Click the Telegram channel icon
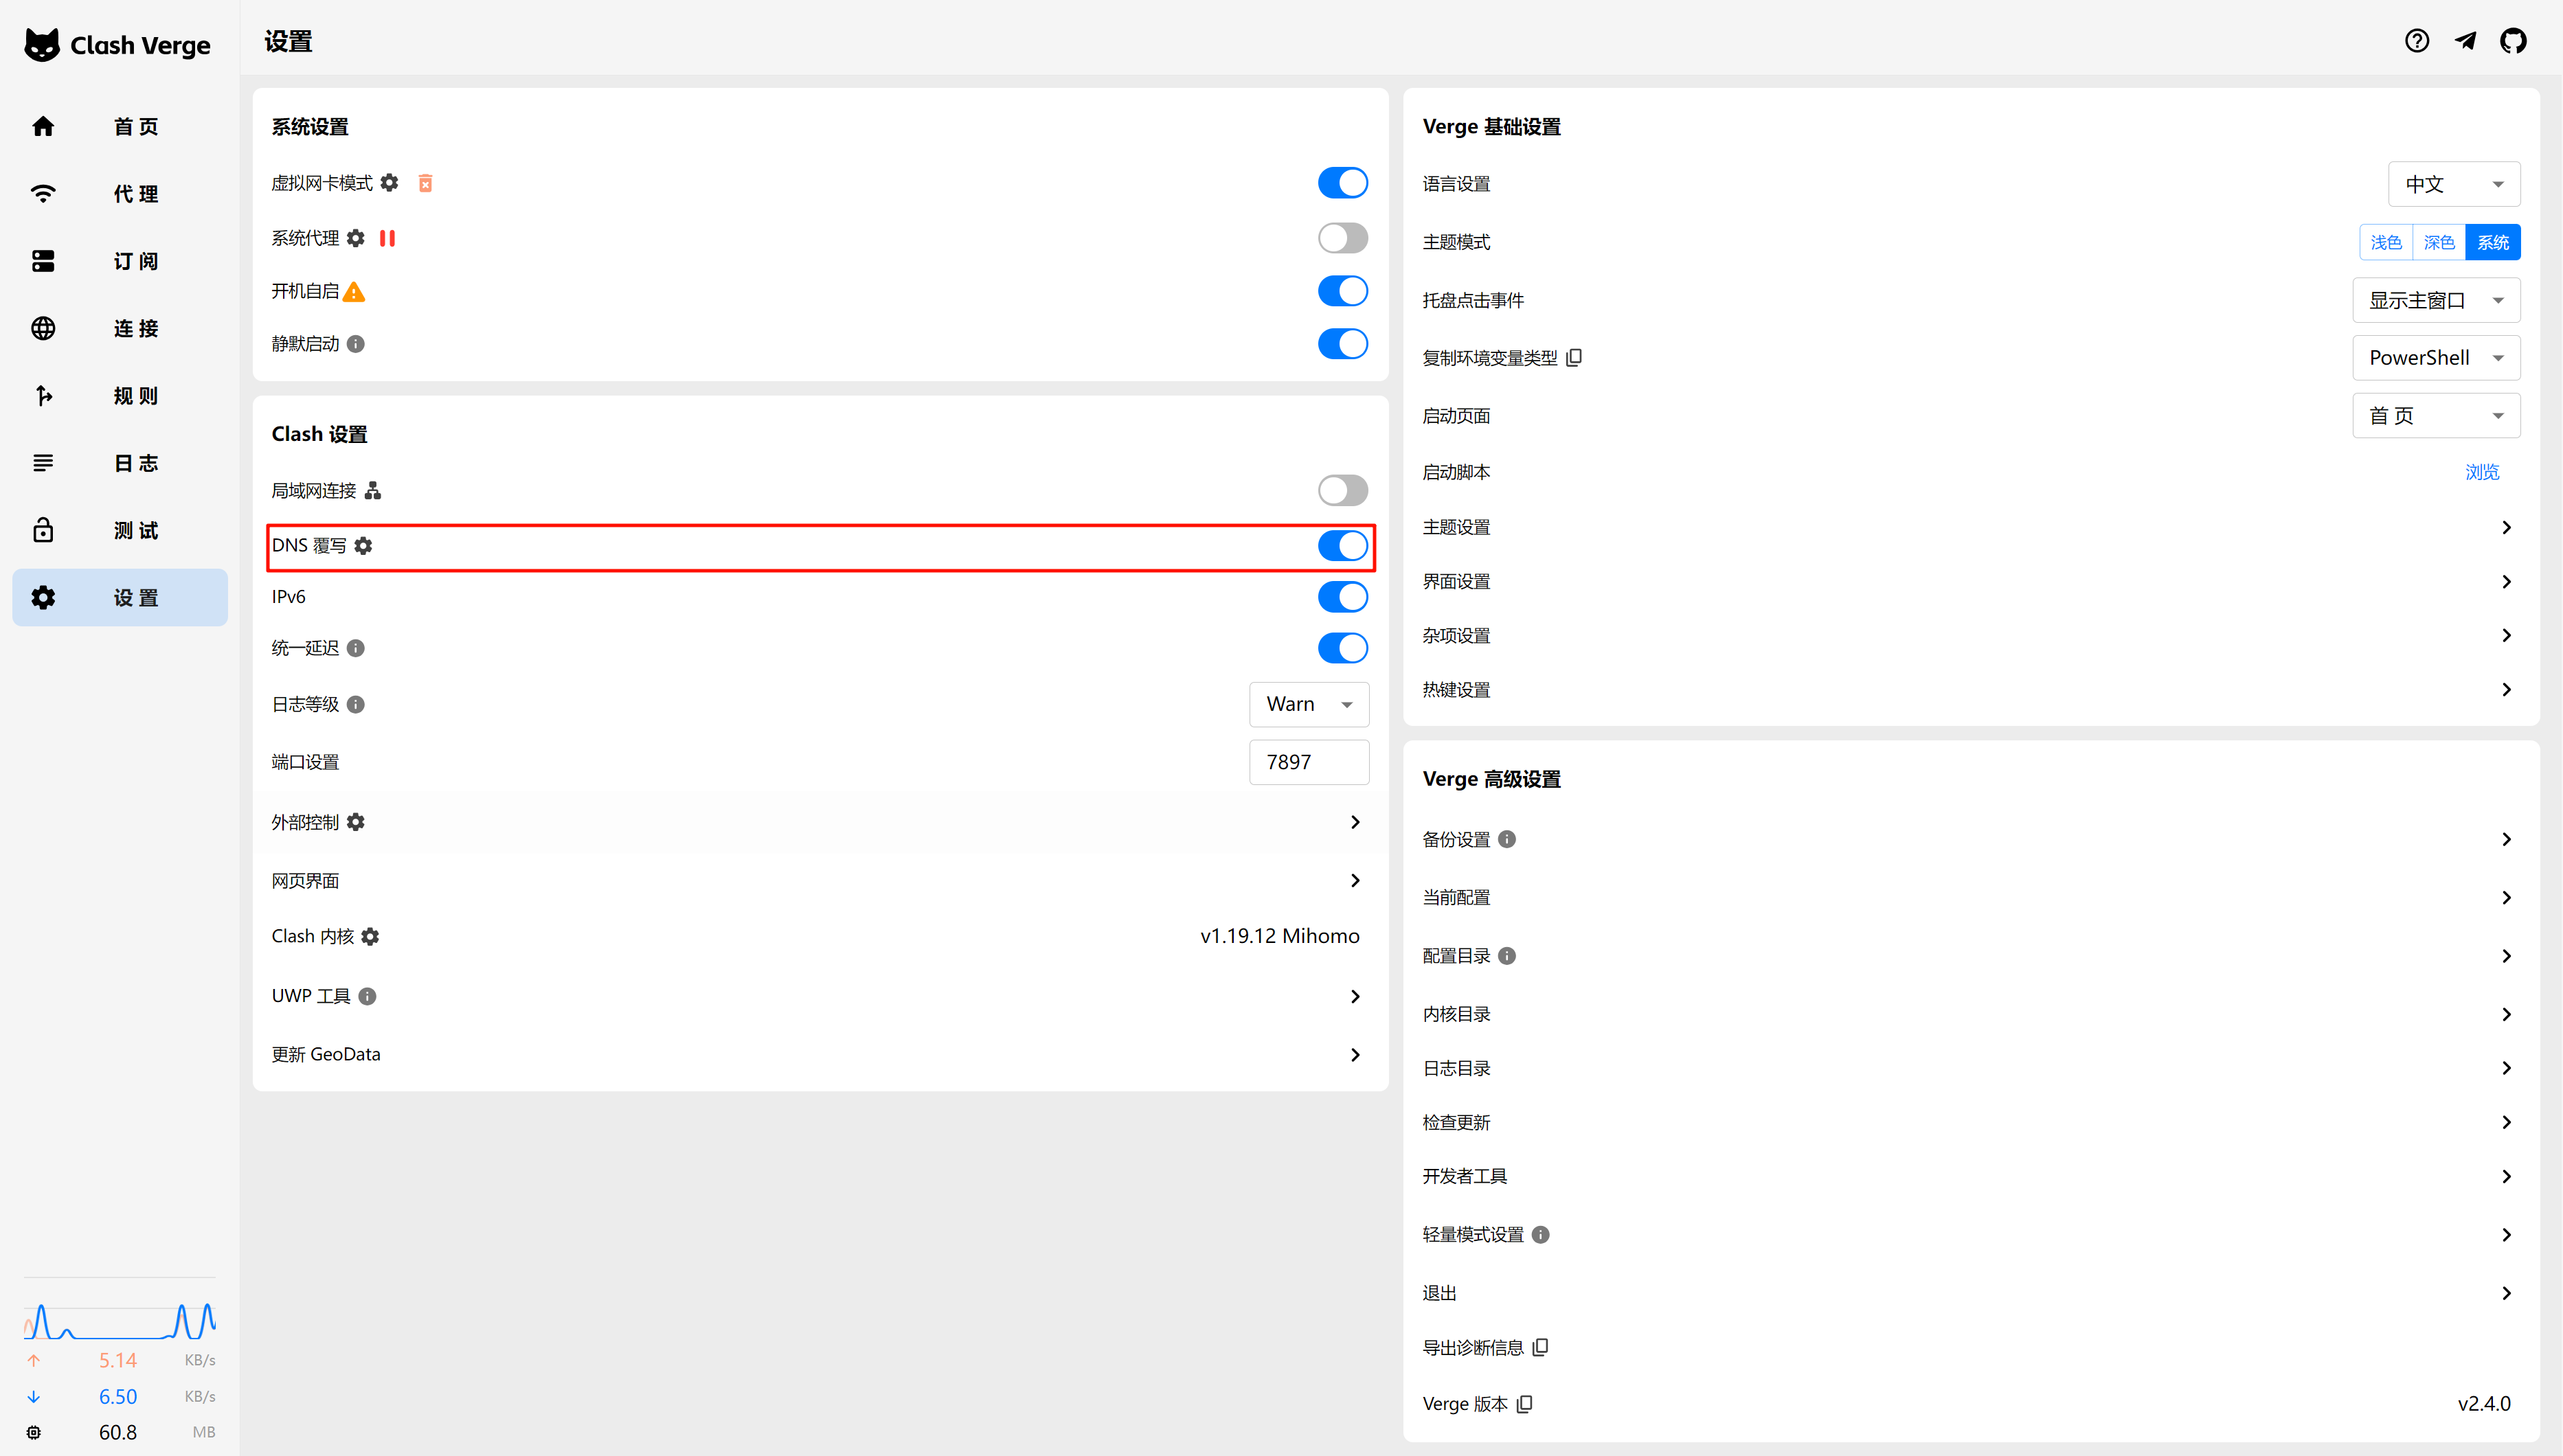 (x=2465, y=41)
